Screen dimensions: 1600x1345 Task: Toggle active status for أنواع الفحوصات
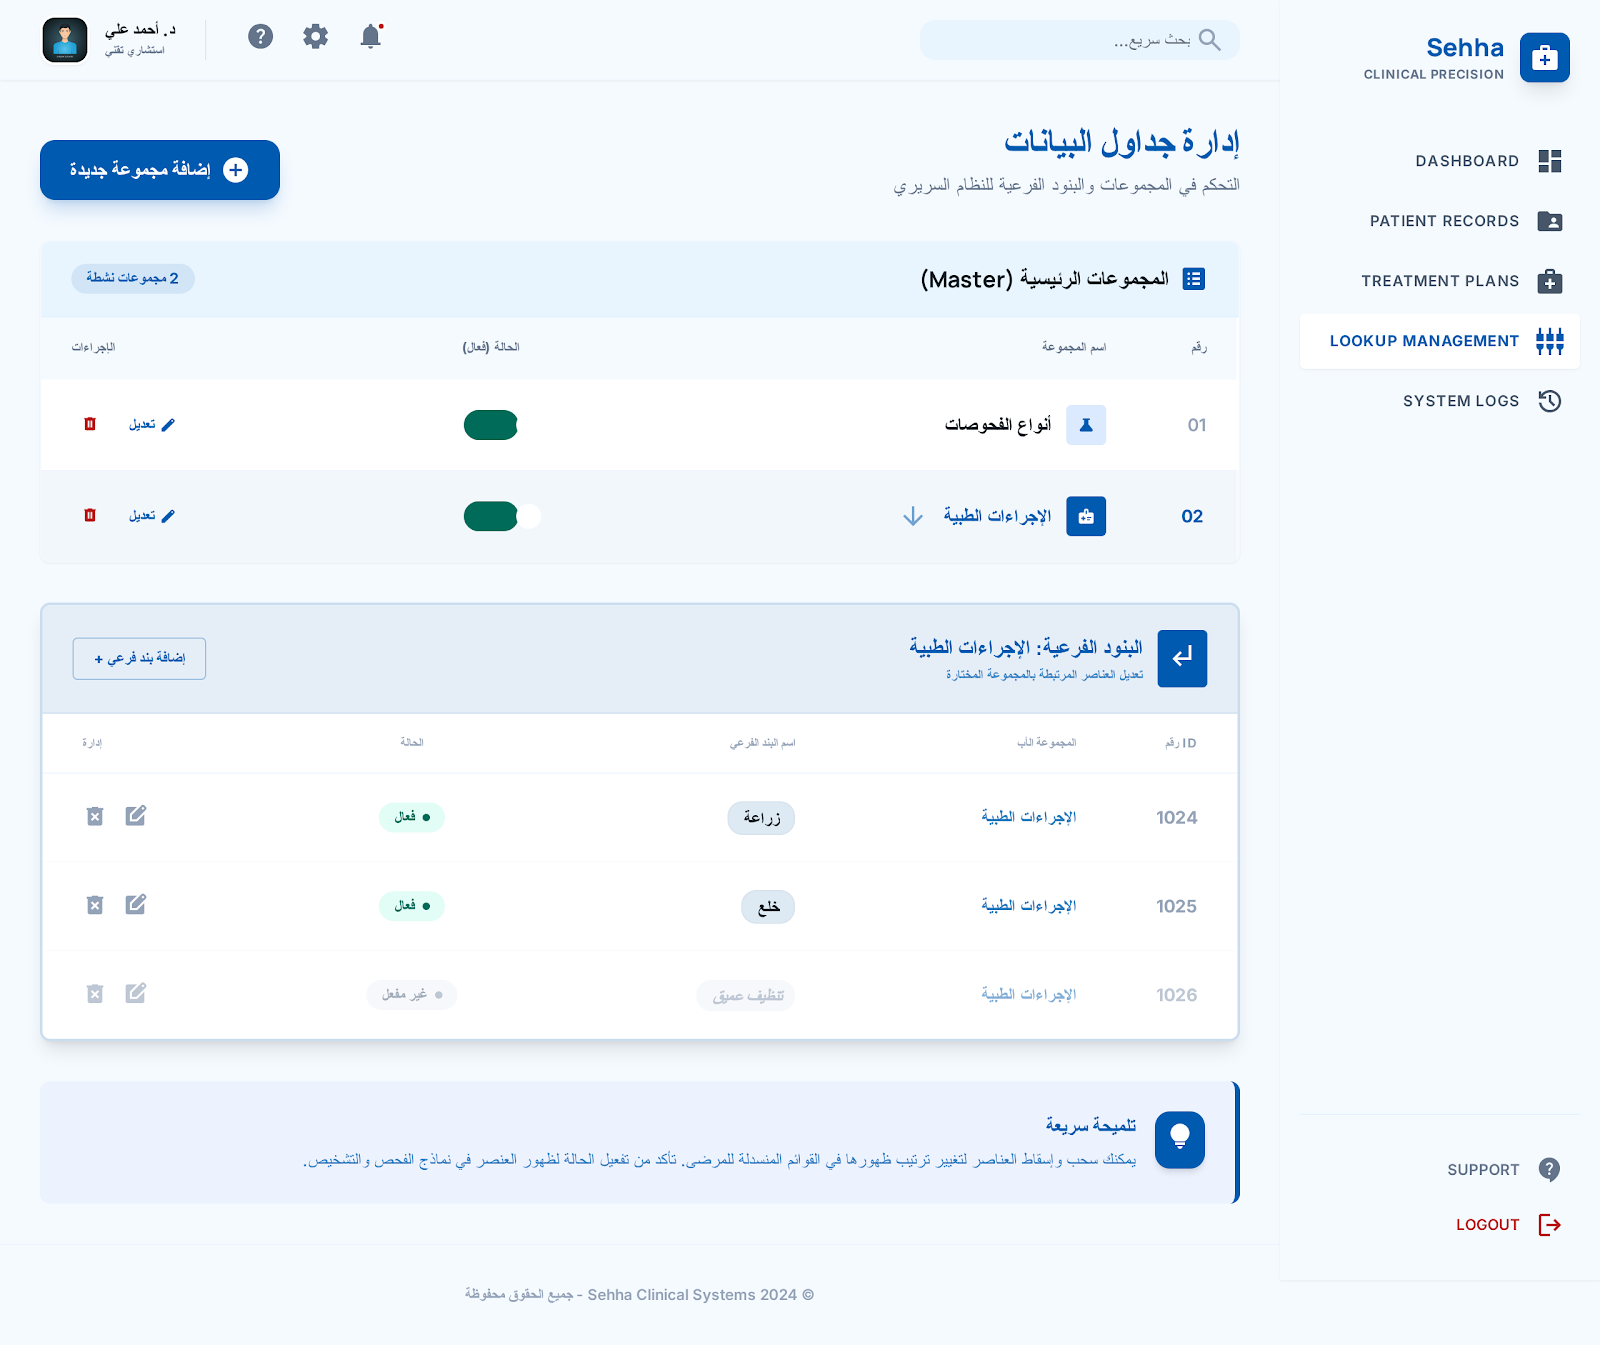click(x=491, y=425)
